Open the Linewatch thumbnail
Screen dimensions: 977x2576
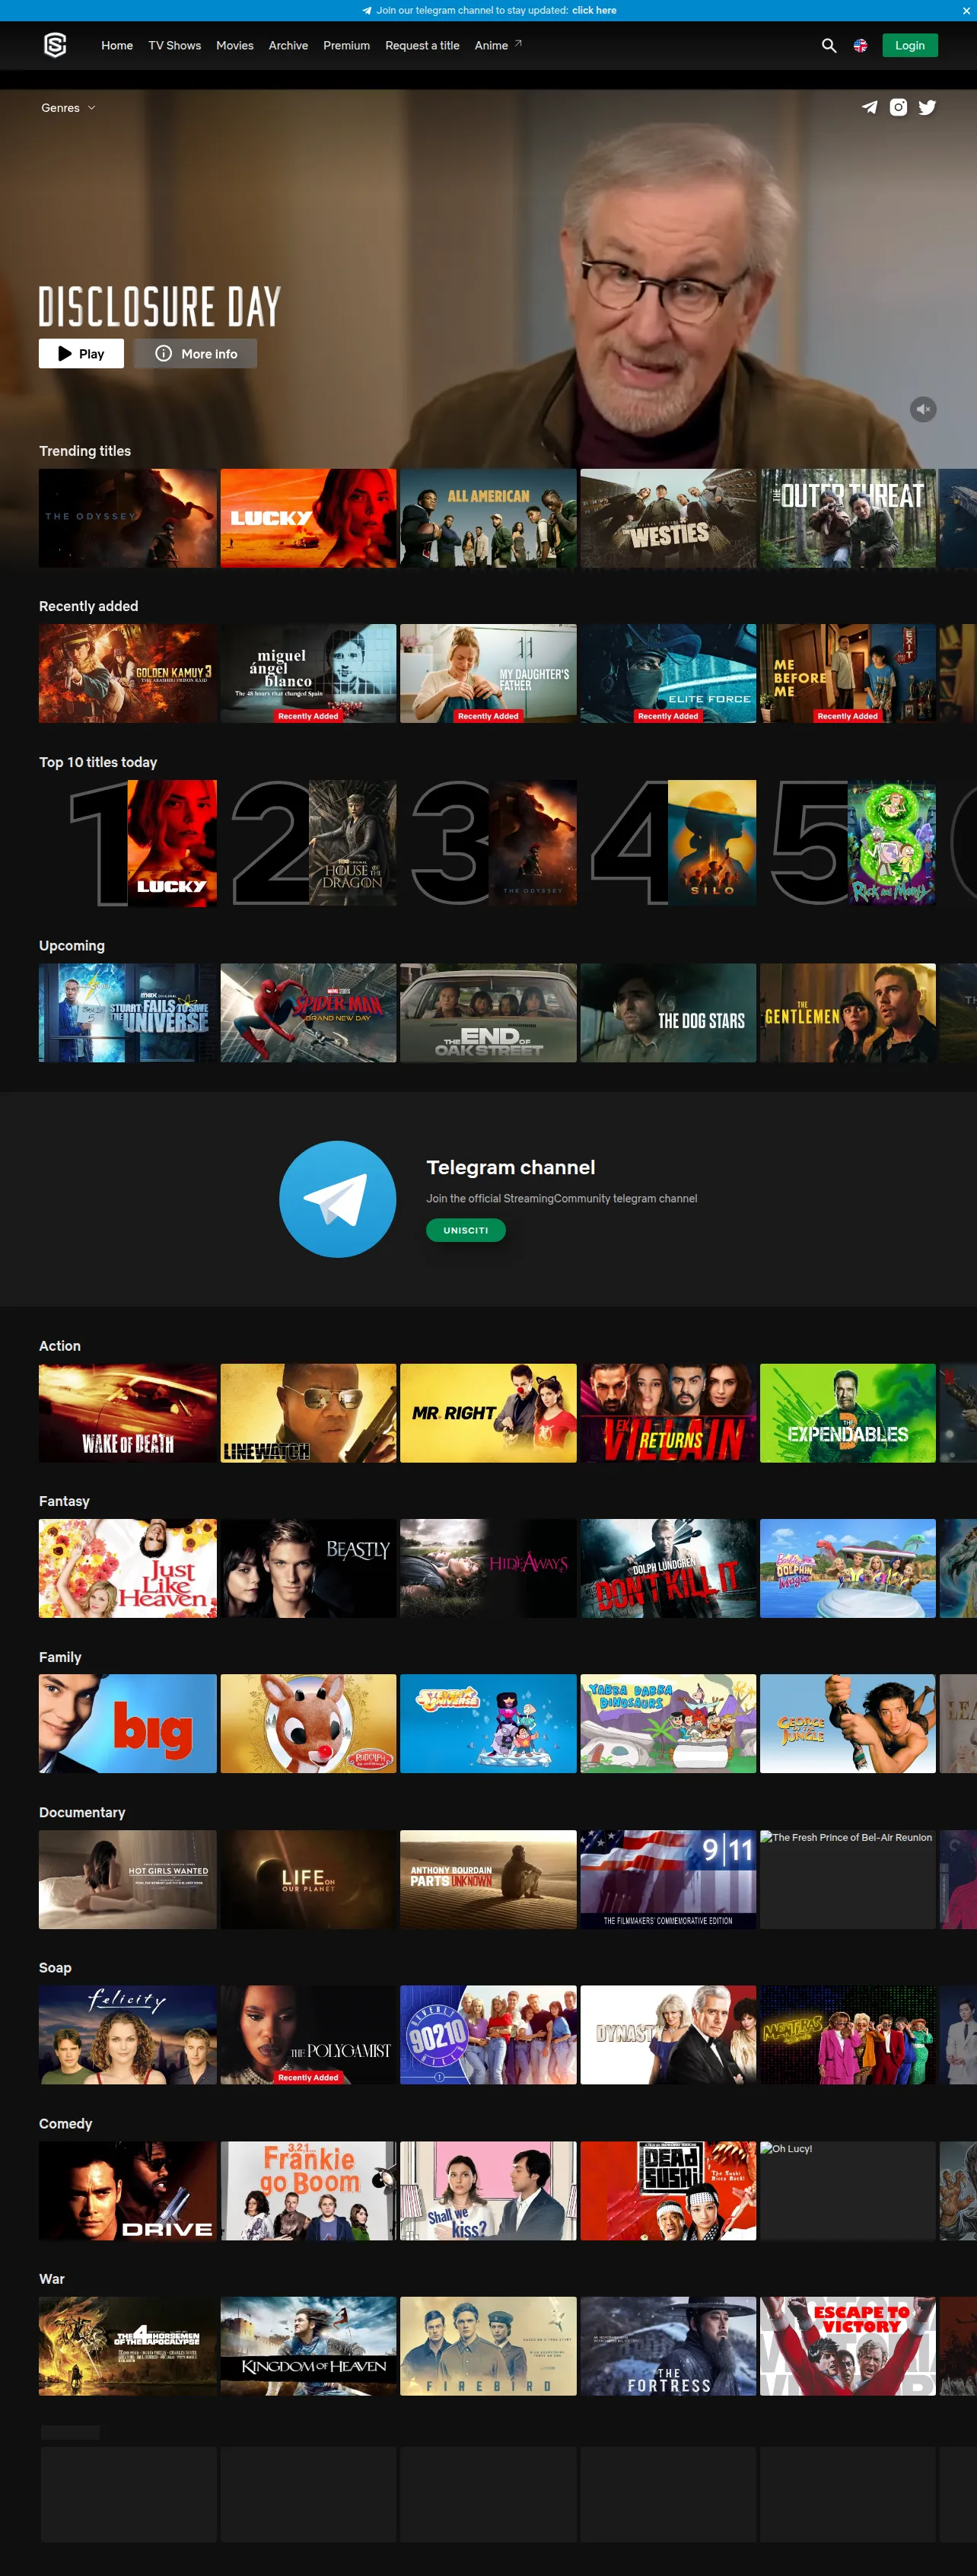point(308,1413)
